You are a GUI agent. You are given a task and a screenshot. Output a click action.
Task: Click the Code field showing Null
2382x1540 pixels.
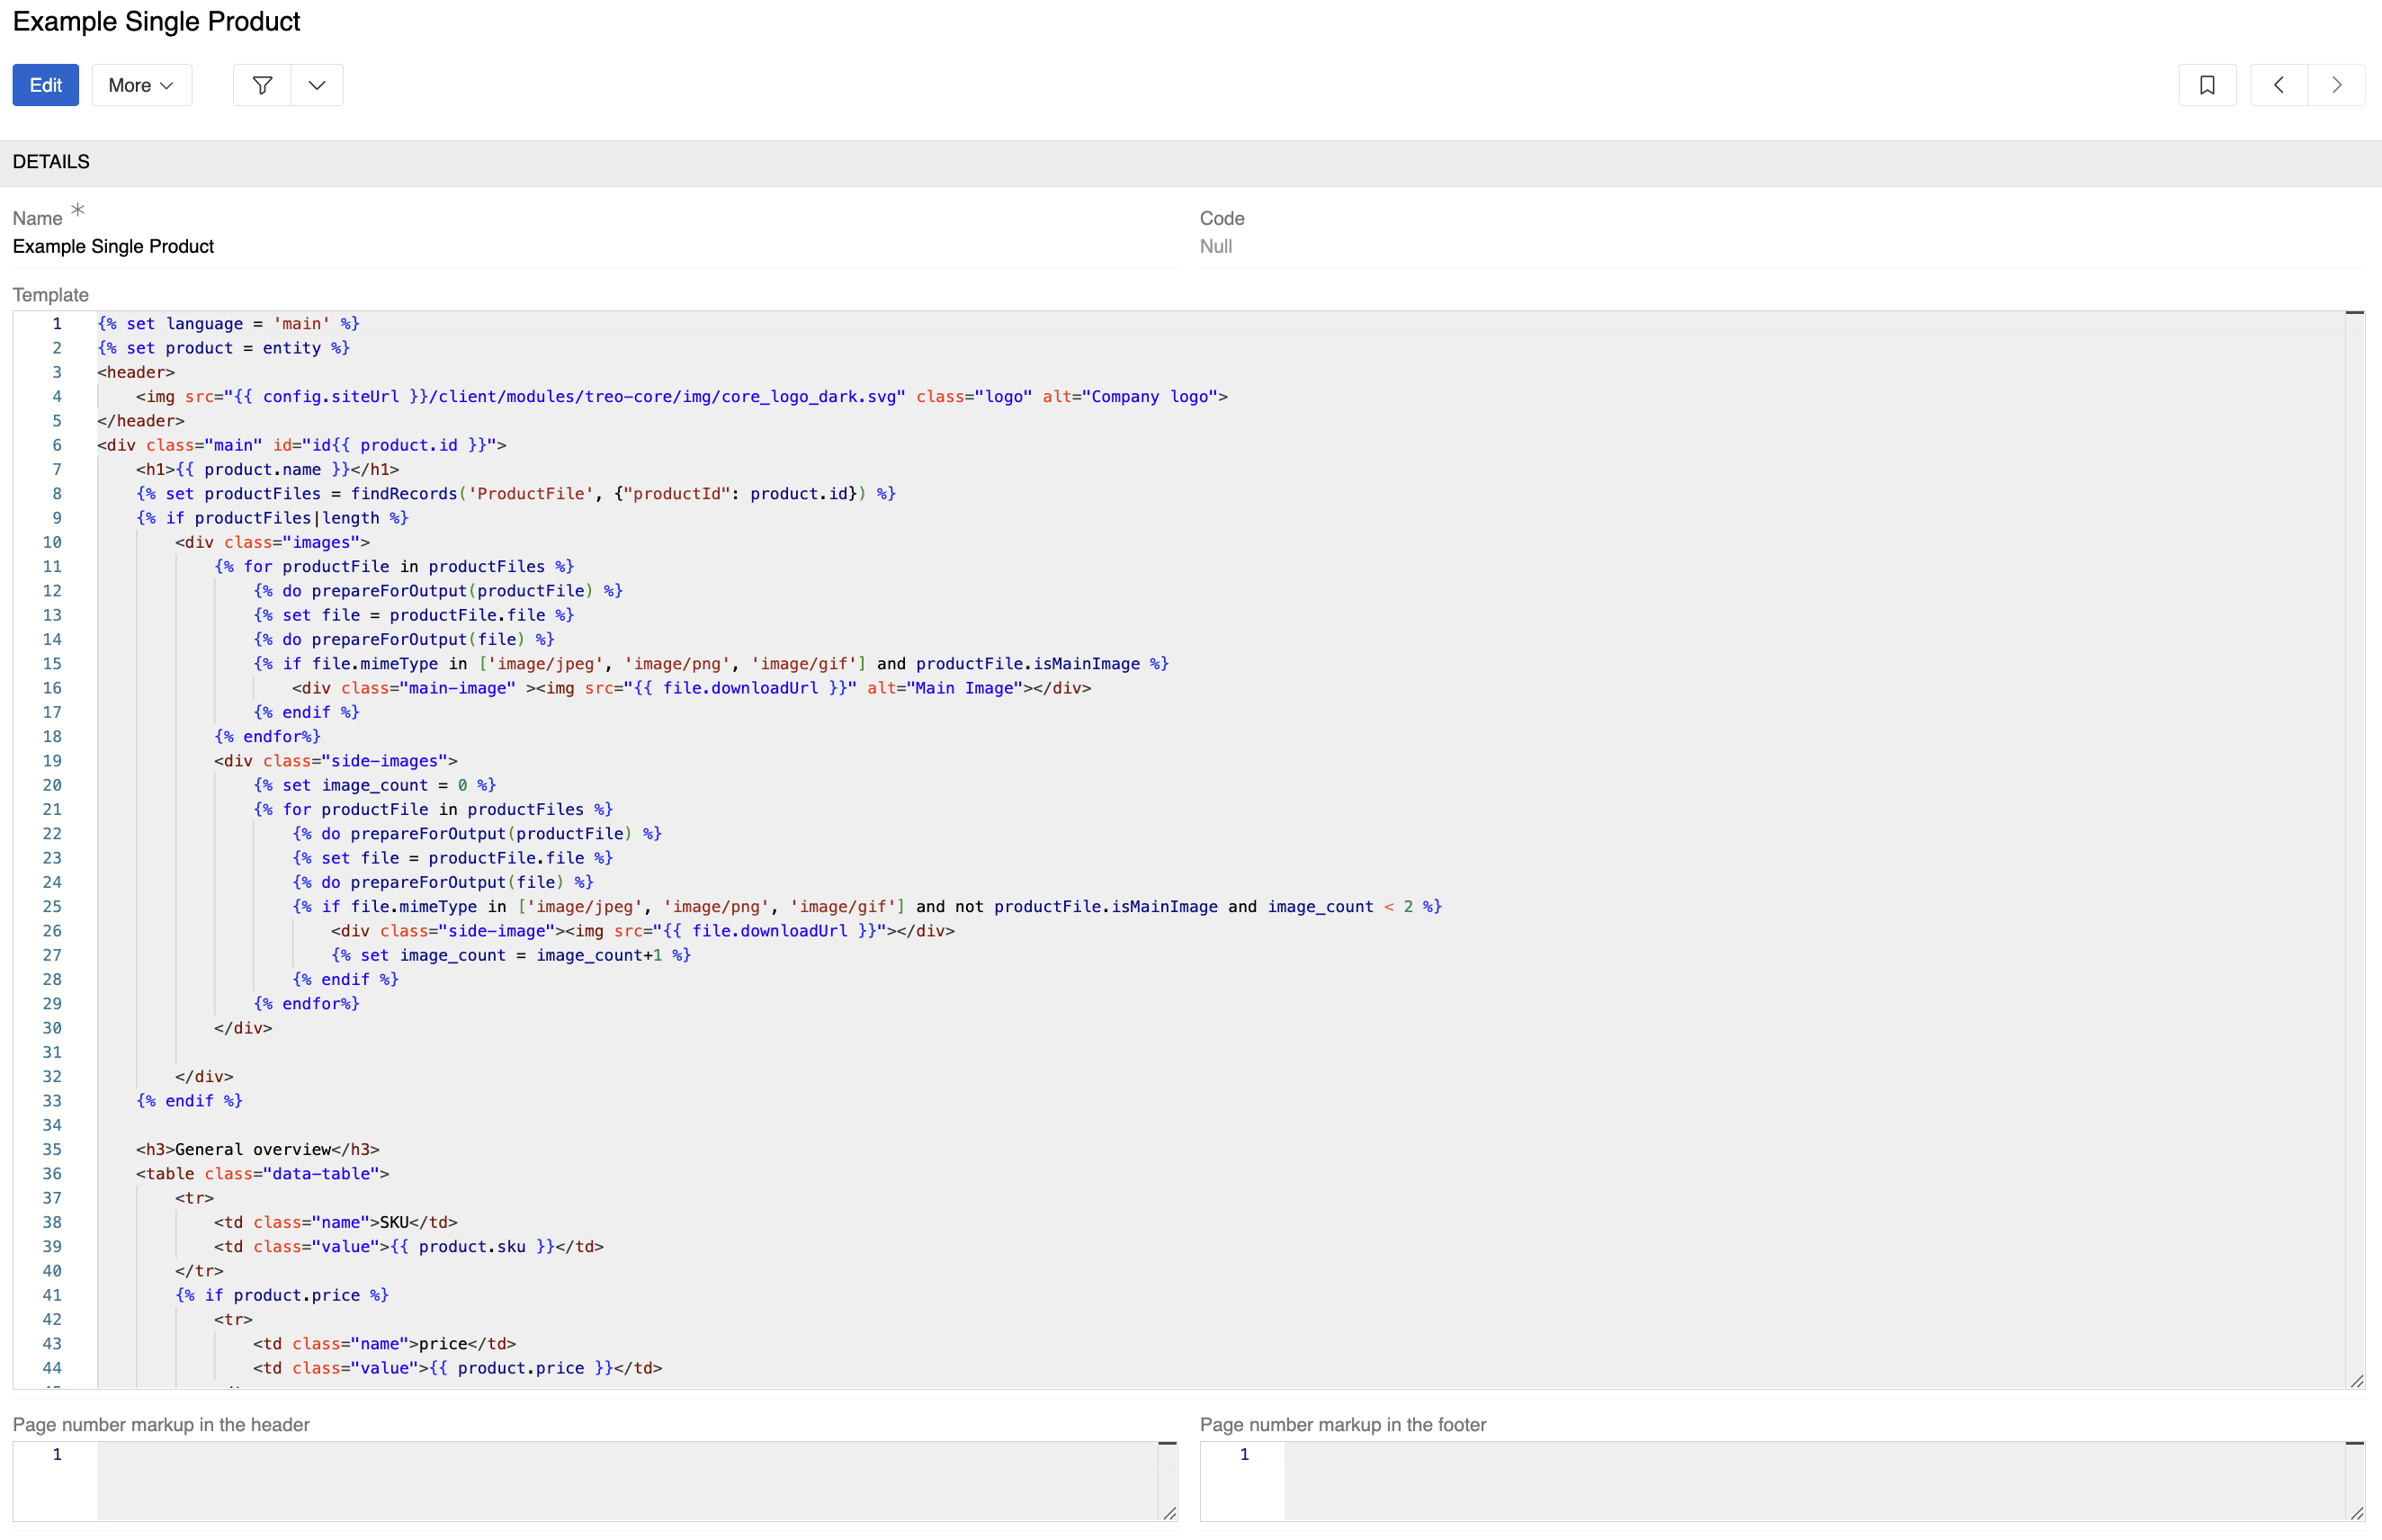coord(1216,246)
